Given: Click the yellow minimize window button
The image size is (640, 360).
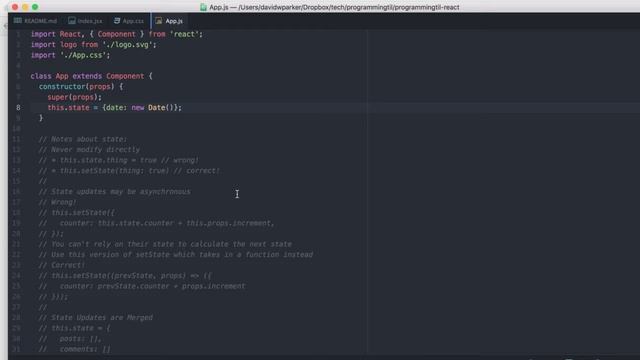Looking at the screenshot, I should [25, 7].
